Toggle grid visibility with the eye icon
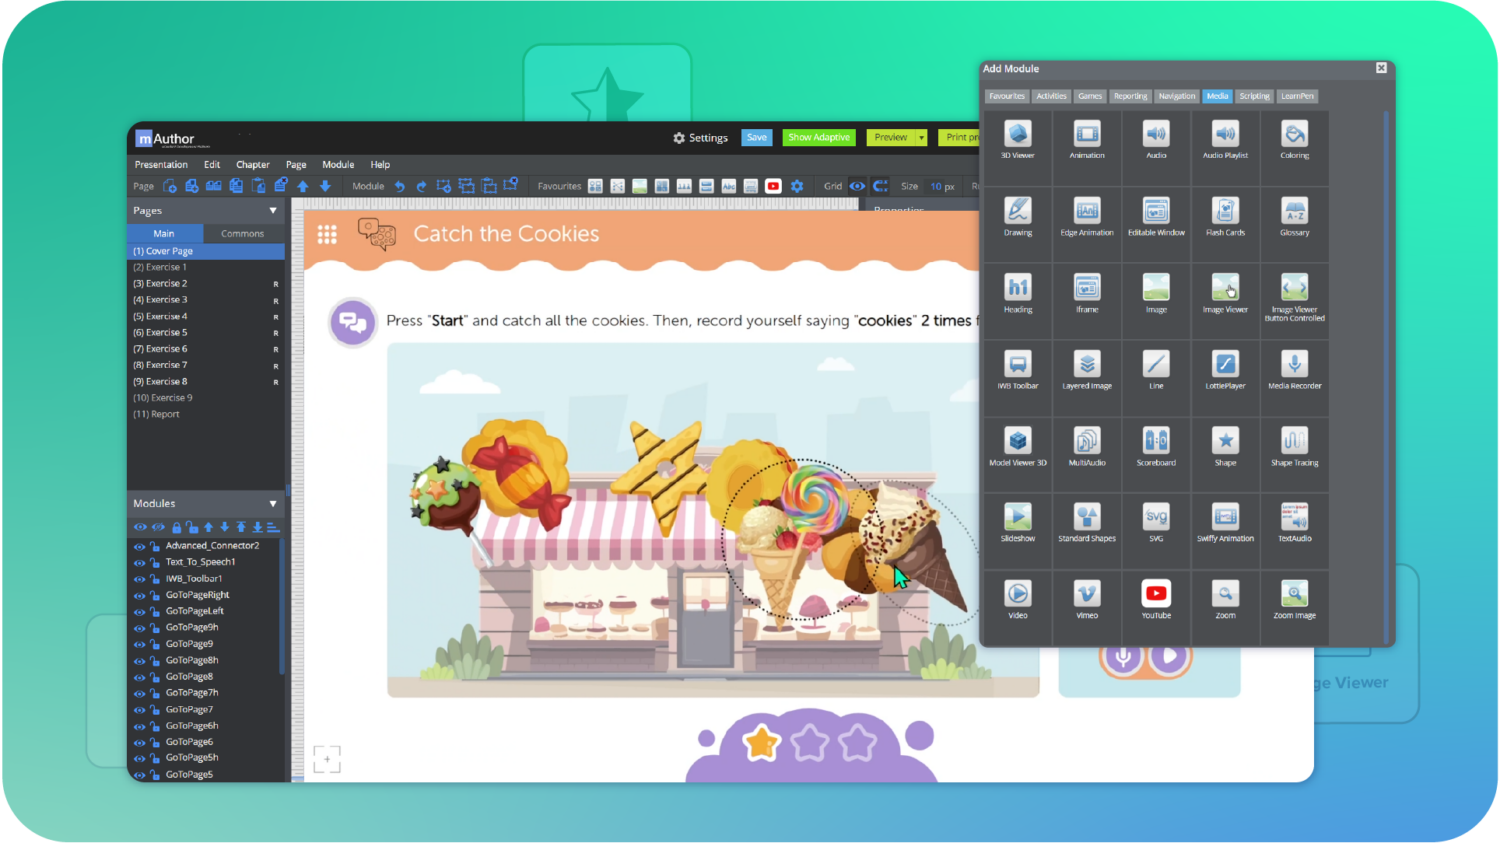 (x=857, y=186)
